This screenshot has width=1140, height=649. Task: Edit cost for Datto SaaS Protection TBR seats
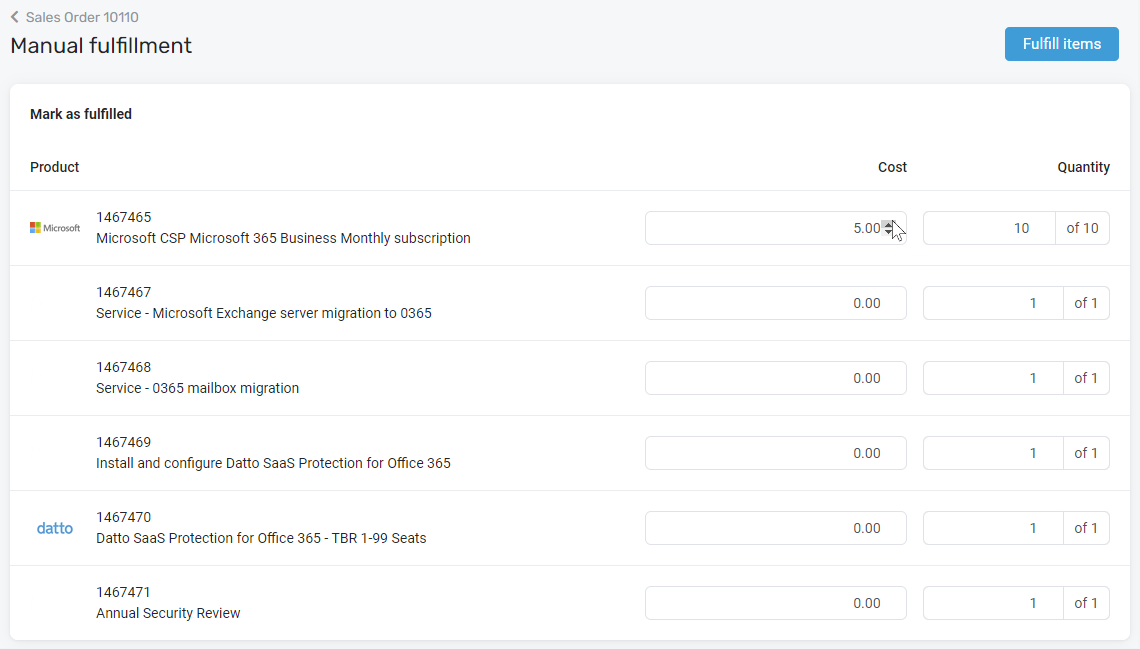pyautogui.click(x=775, y=528)
